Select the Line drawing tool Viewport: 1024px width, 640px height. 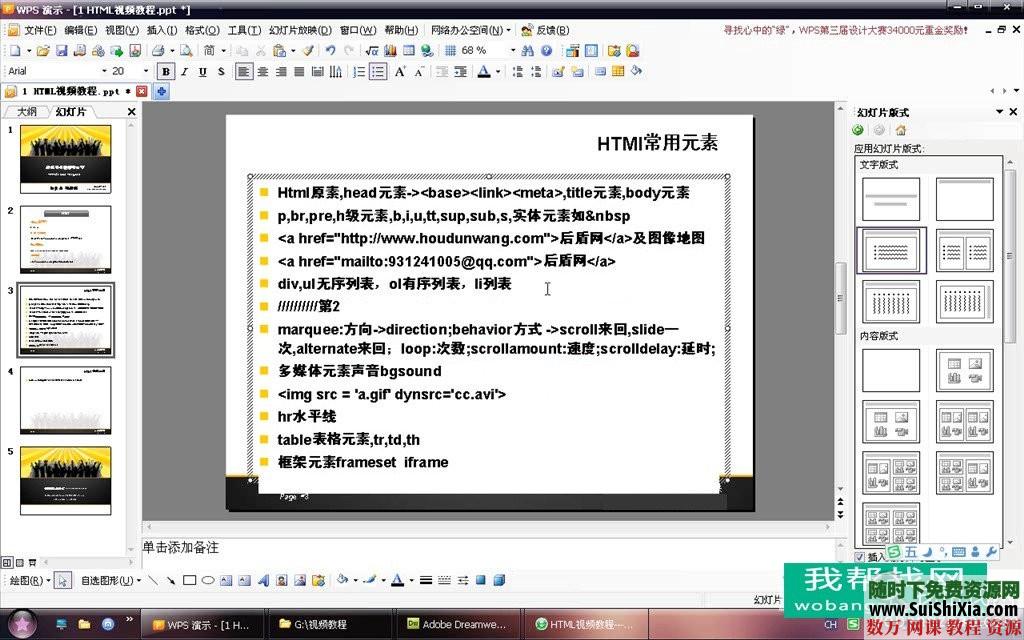(x=153, y=580)
